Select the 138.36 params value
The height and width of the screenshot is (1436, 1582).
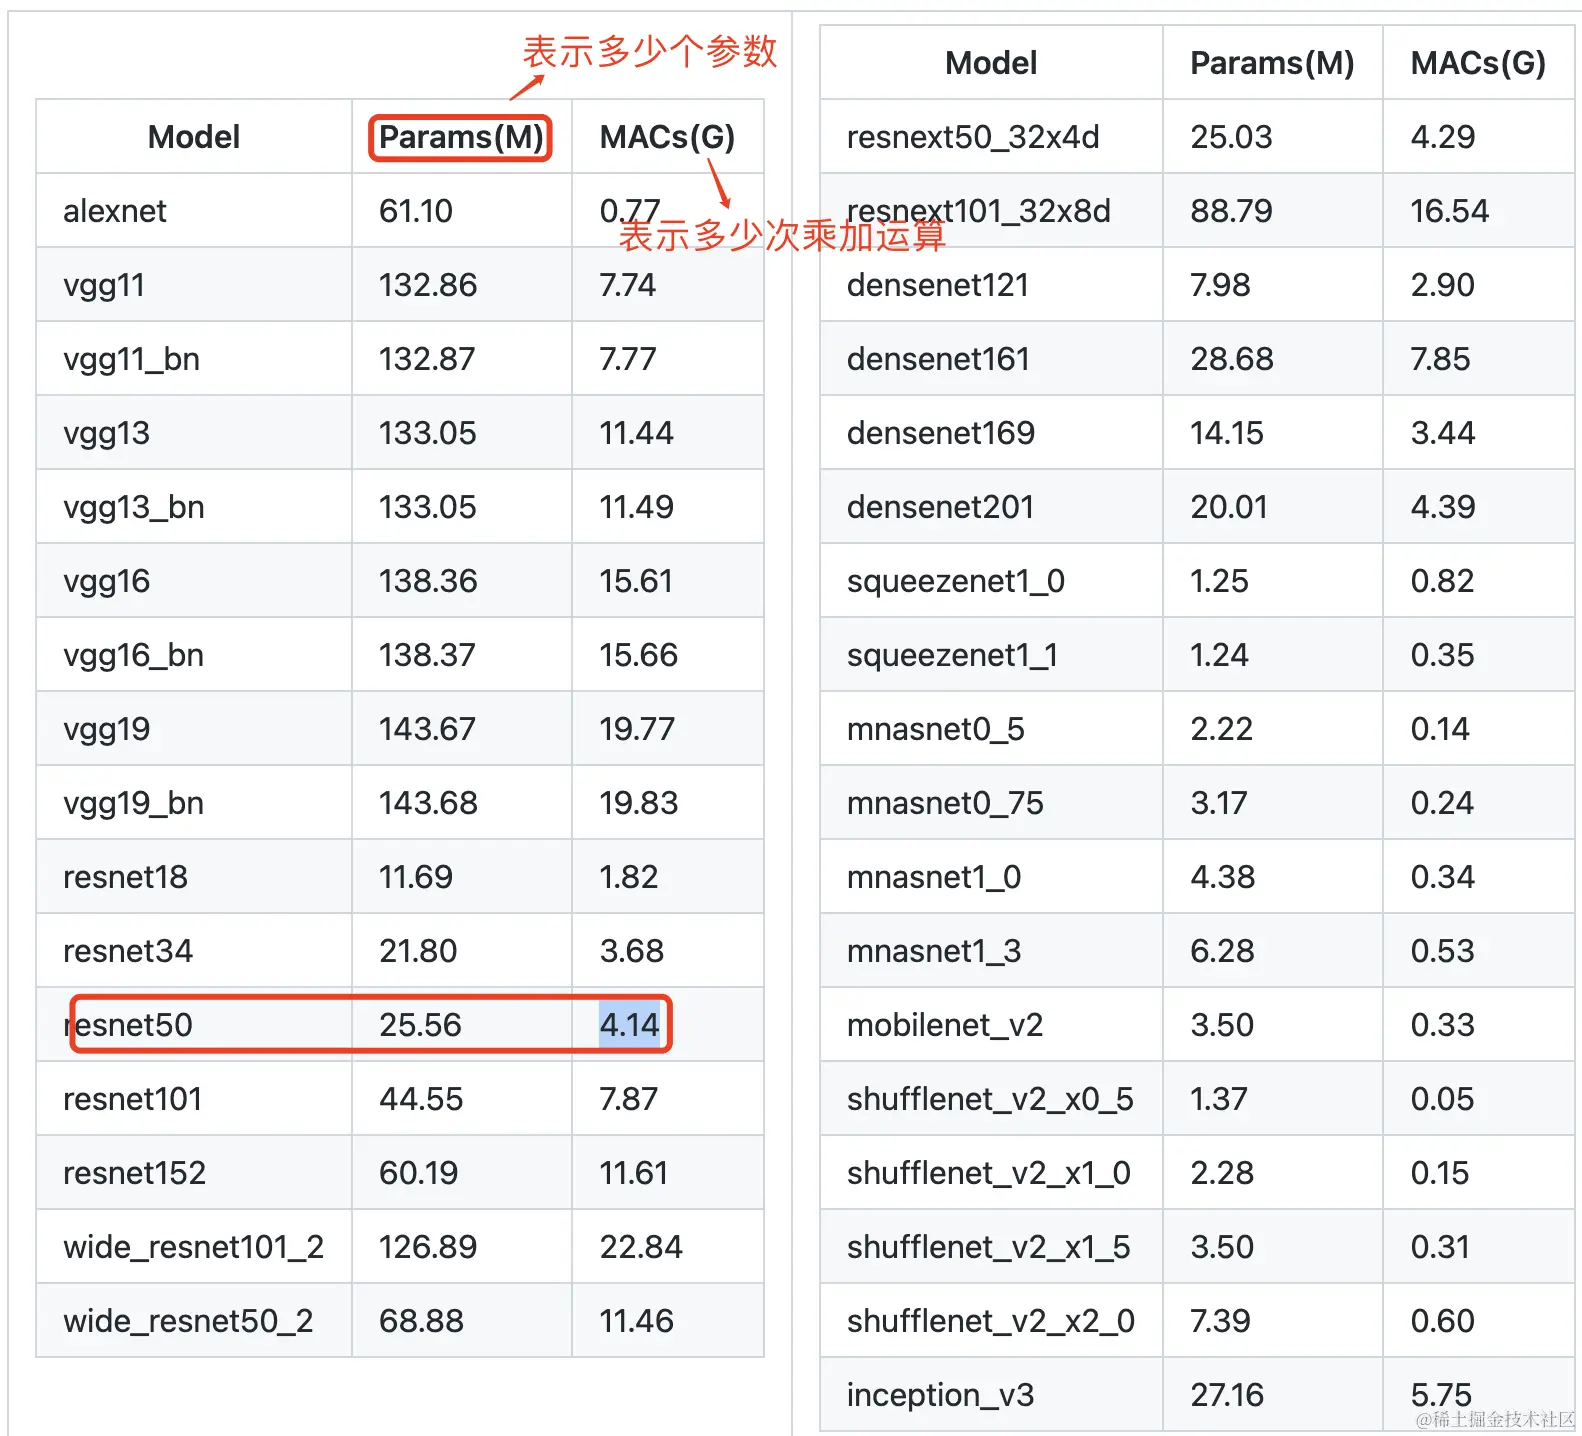pyautogui.click(x=428, y=581)
